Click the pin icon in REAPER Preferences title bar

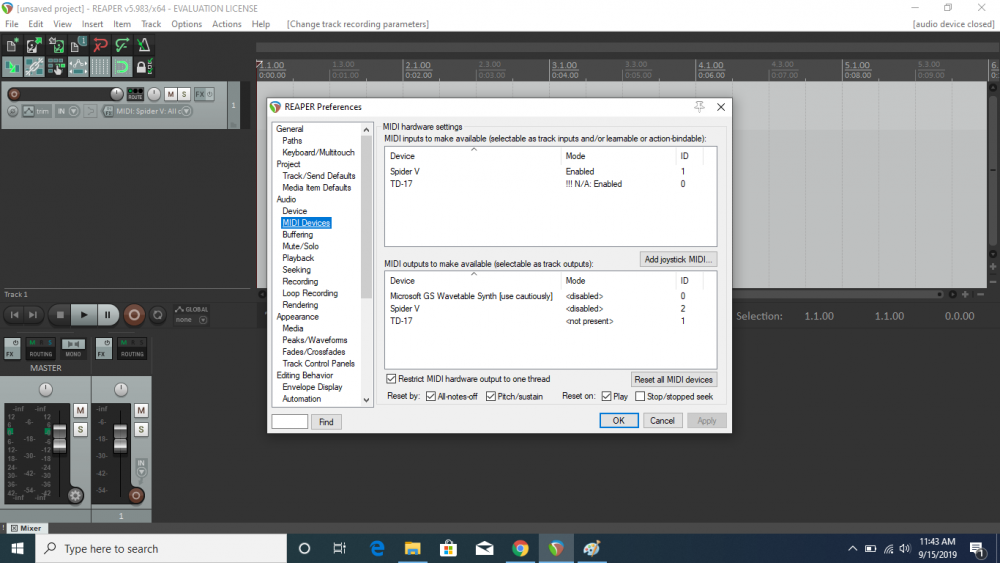[x=700, y=106]
